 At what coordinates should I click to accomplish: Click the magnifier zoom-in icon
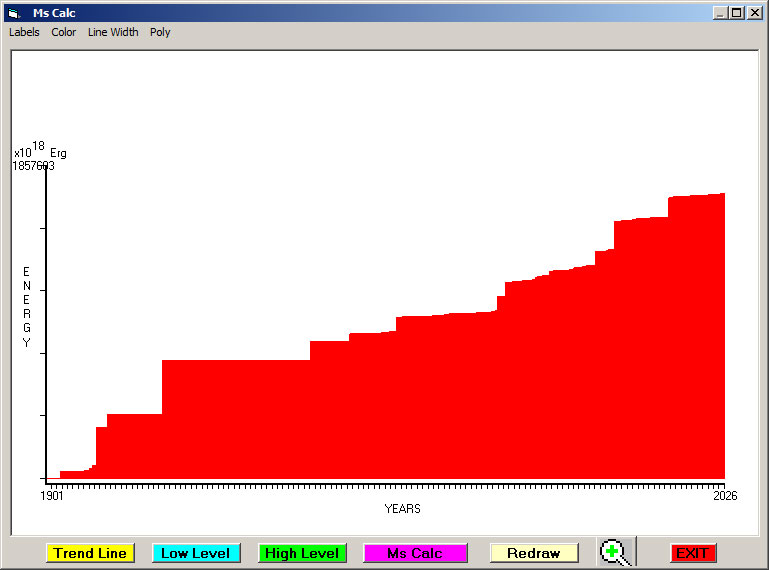click(616, 552)
